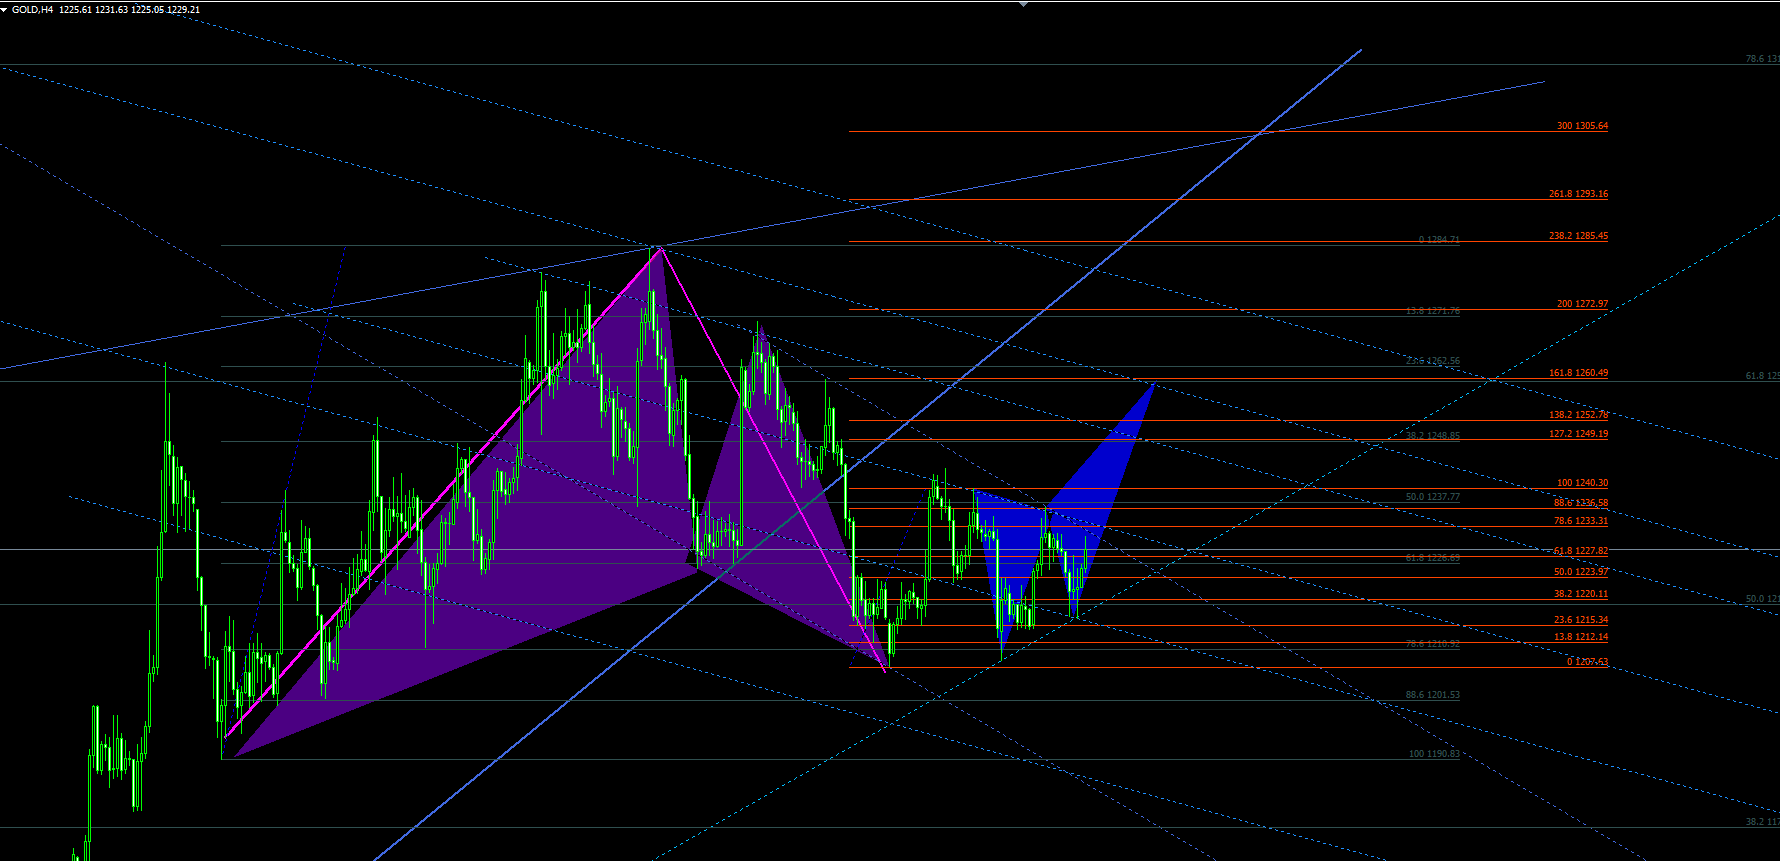
Task: Click the gray 50.0 1237.77 retracement label
Action: pos(1433,497)
